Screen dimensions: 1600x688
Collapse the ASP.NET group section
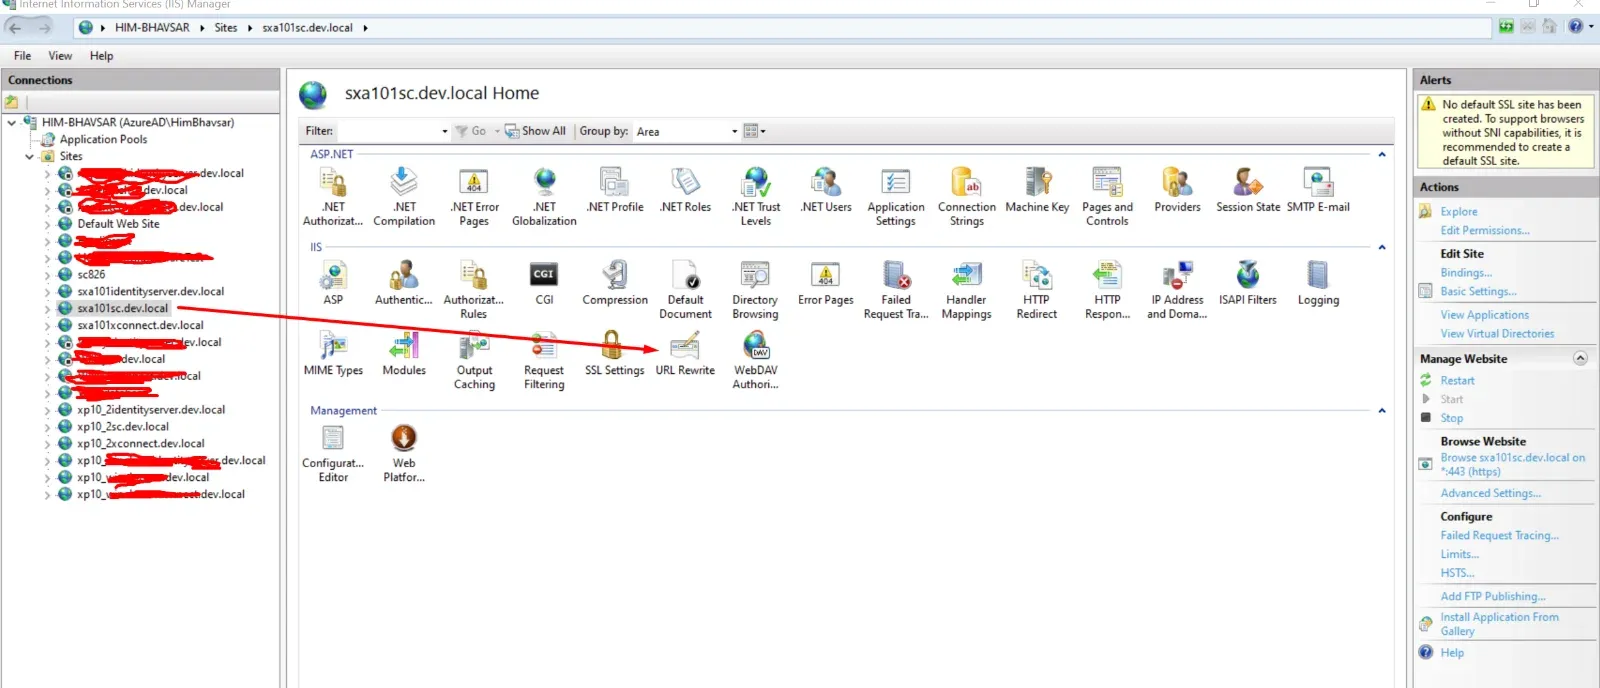point(1382,155)
